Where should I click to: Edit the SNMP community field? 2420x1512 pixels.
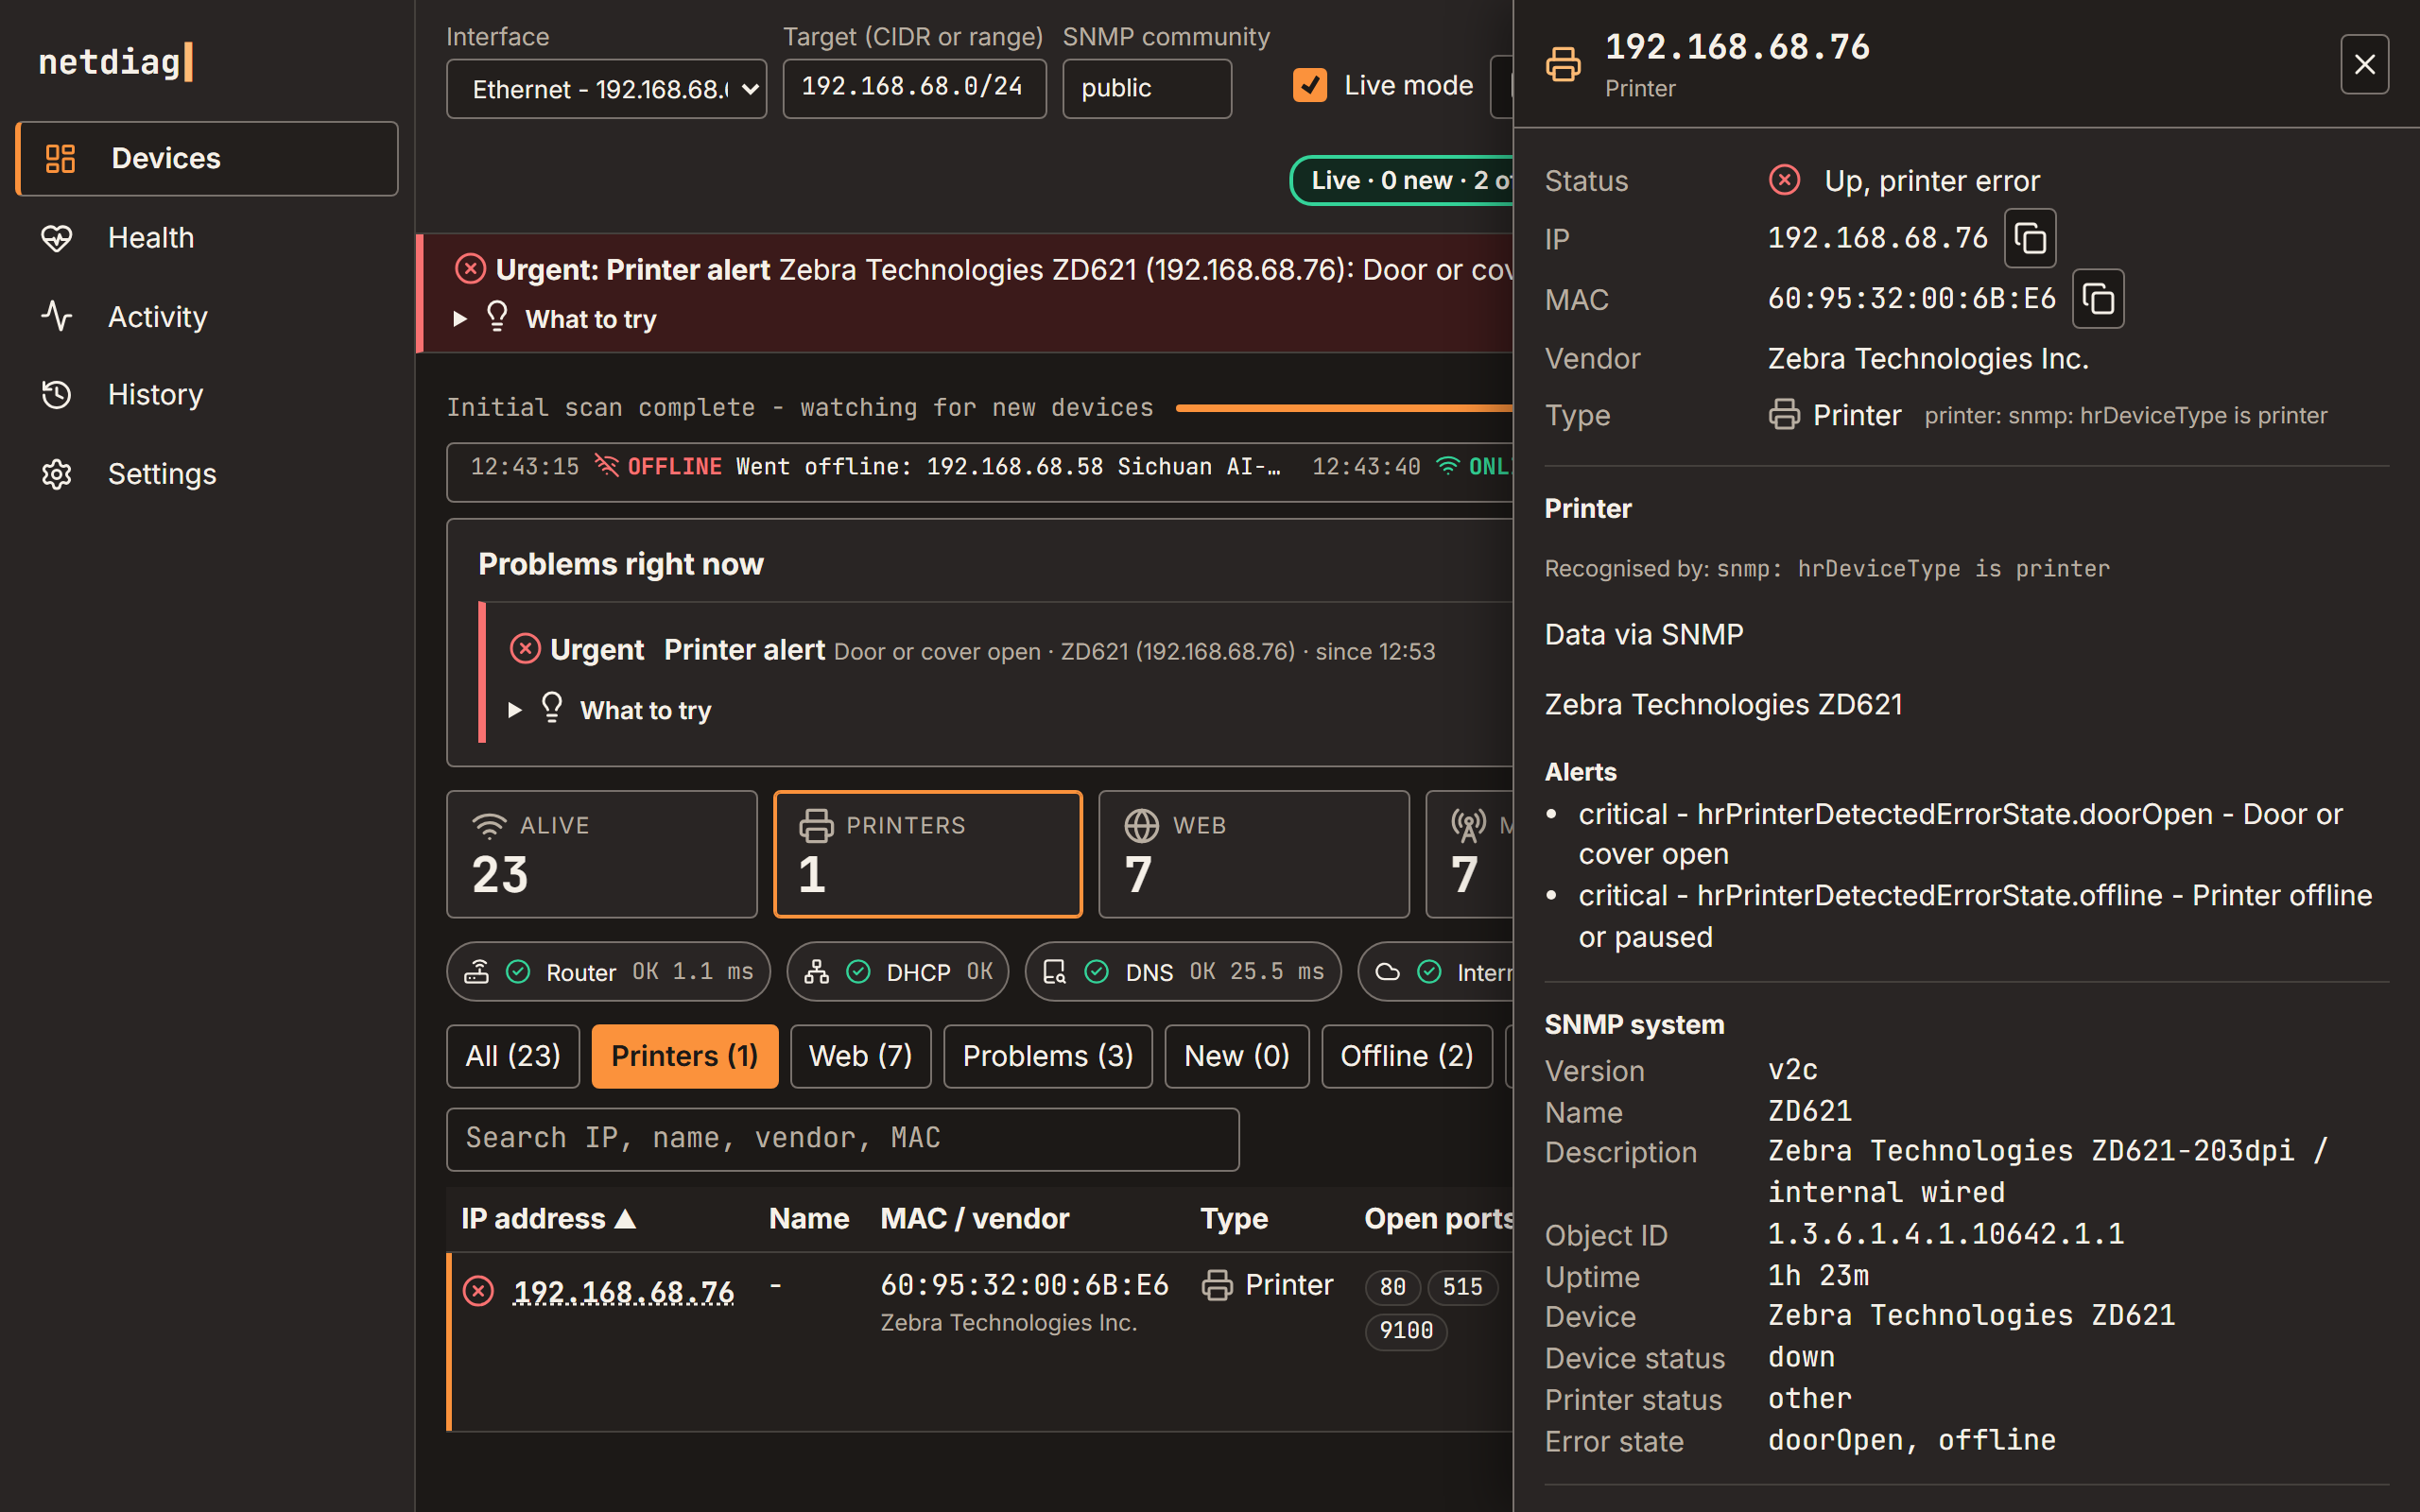(1146, 88)
